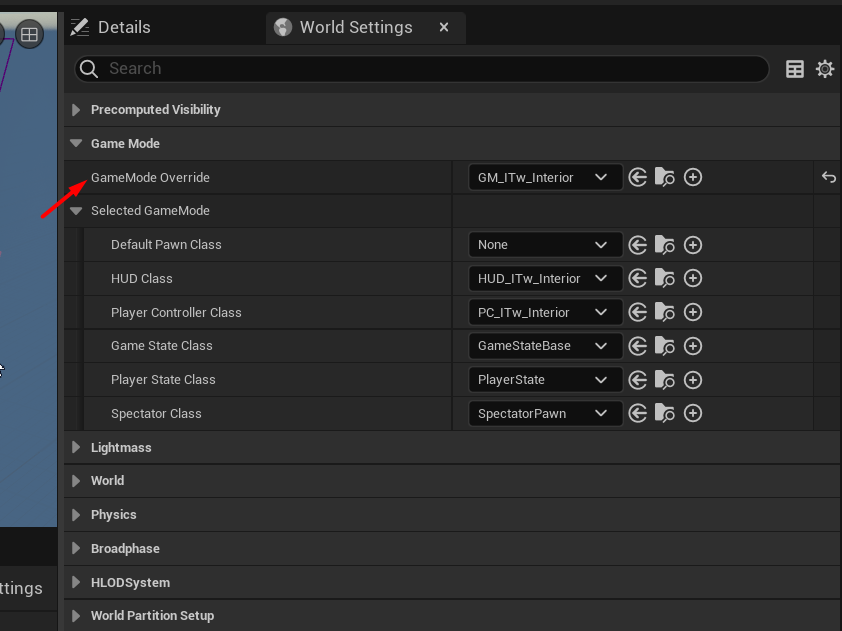
Task: Open the details settings gear menu
Action: click(825, 69)
